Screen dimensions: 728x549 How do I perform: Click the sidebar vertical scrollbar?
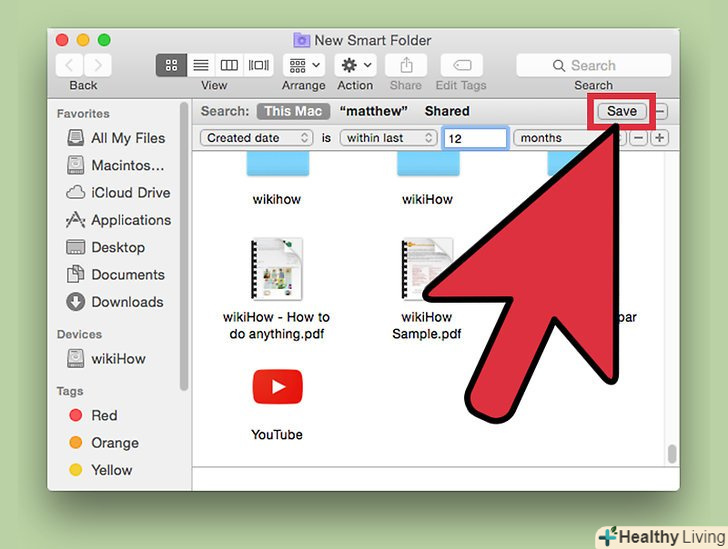tap(184, 246)
